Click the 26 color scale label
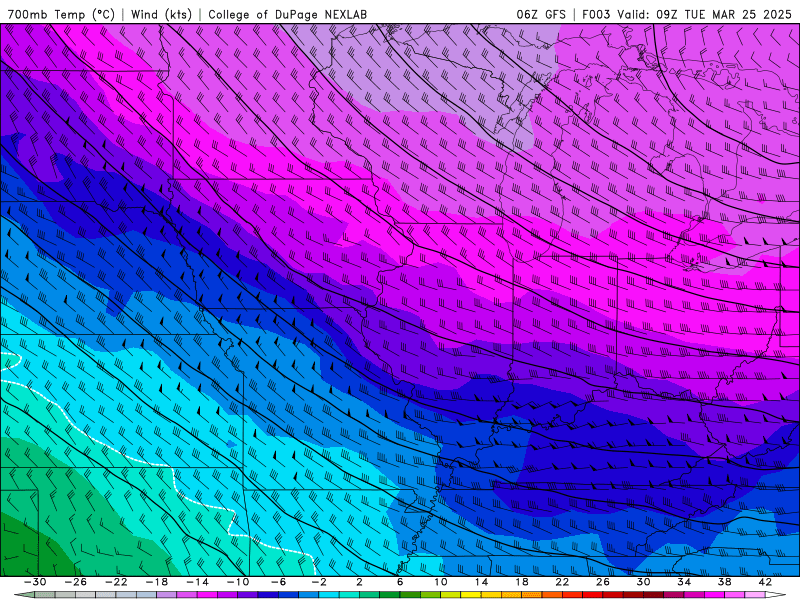The image size is (800, 600). (603, 582)
